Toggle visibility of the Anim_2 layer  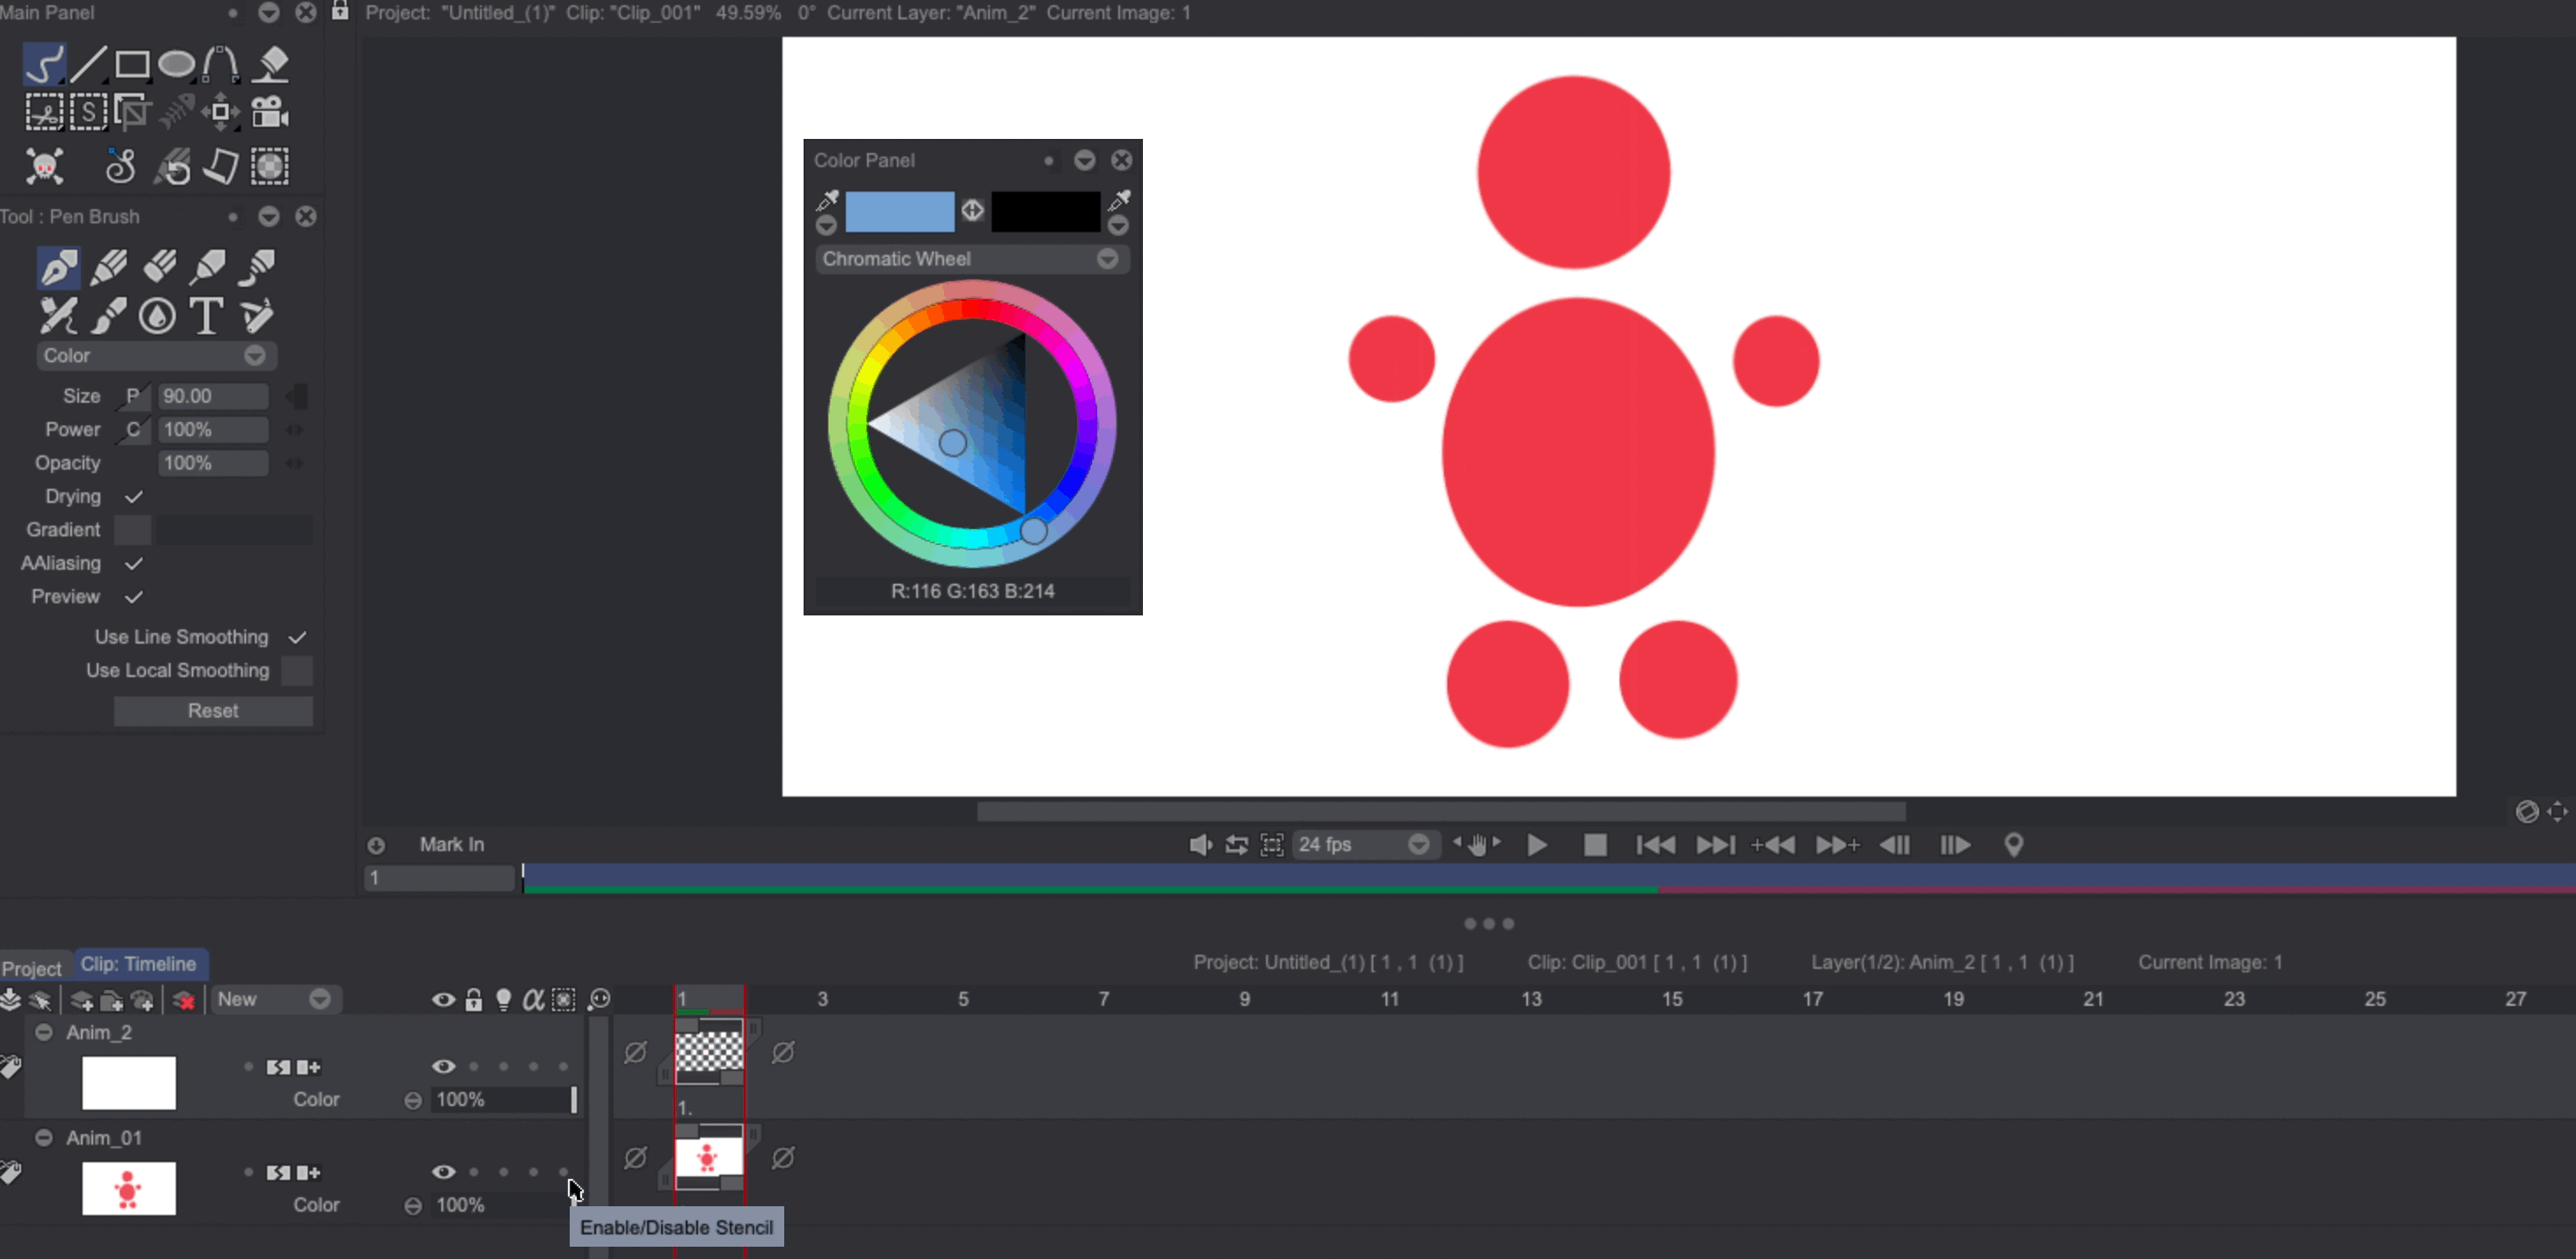pos(444,1066)
